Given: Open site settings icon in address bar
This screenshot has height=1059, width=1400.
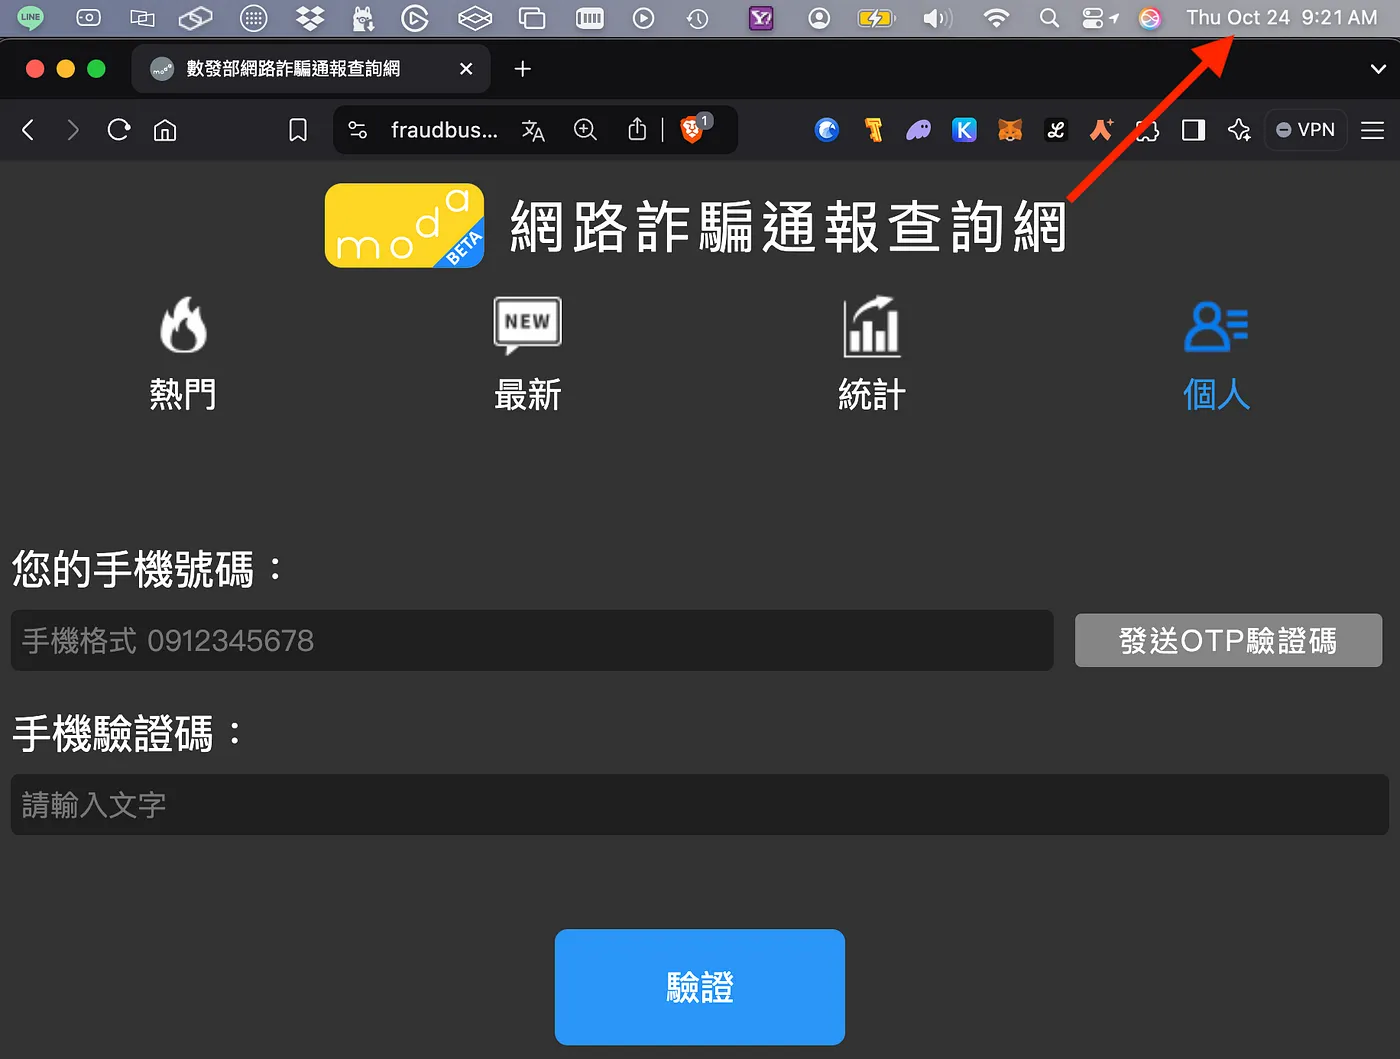Looking at the screenshot, I should coord(357,130).
